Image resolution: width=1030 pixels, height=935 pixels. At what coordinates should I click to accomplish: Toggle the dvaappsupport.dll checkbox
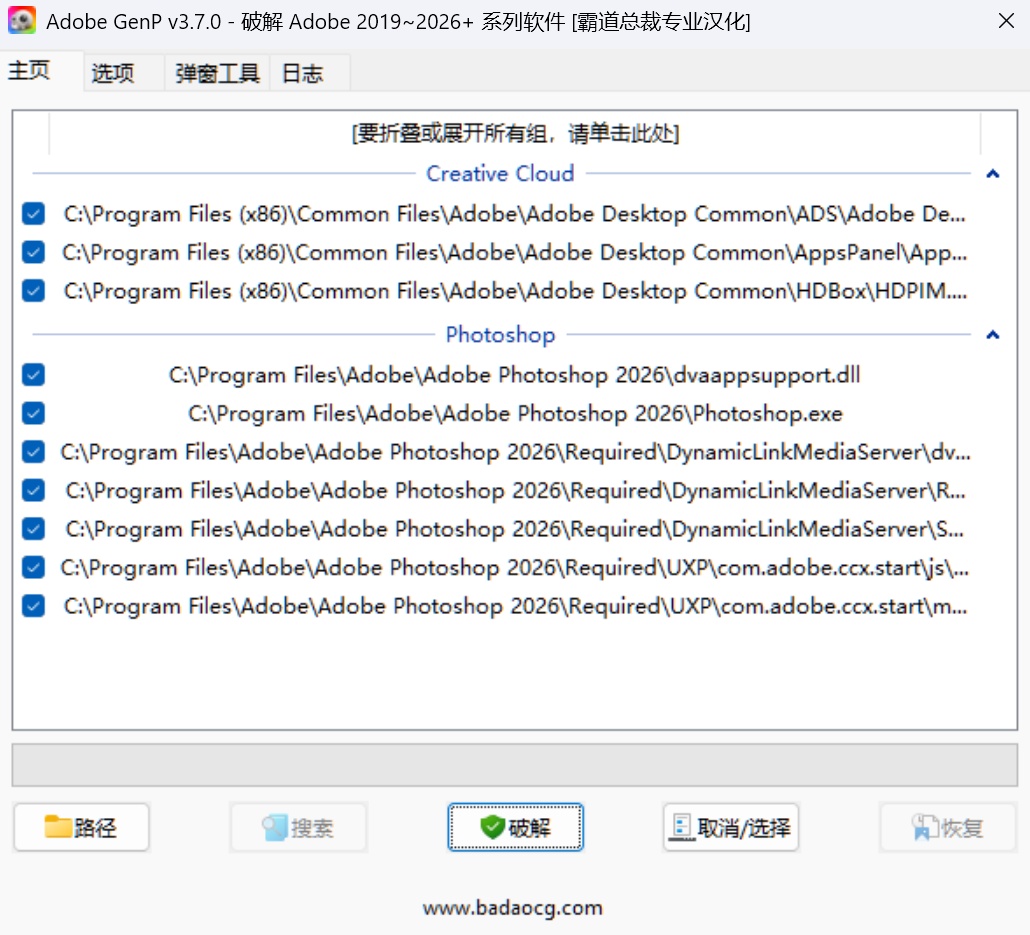34,375
